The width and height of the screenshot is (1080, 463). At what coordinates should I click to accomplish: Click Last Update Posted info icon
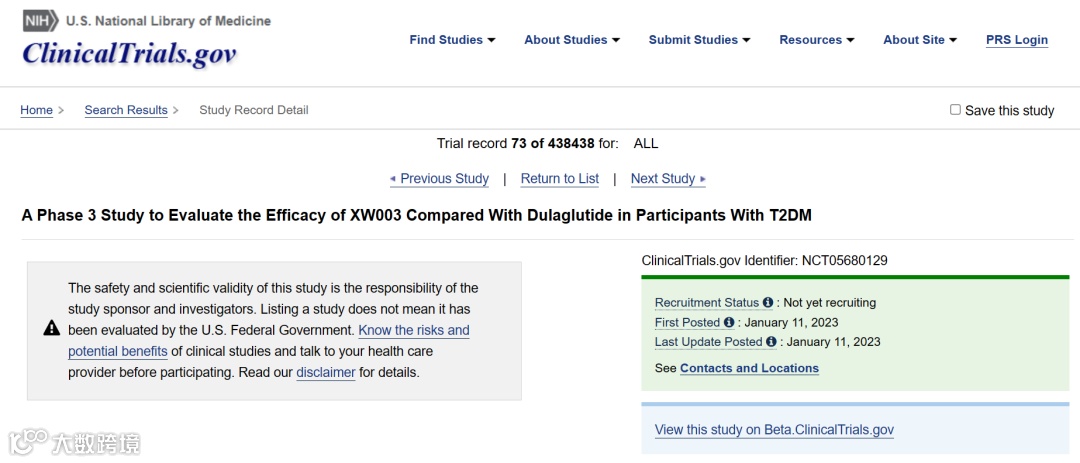[771, 341]
